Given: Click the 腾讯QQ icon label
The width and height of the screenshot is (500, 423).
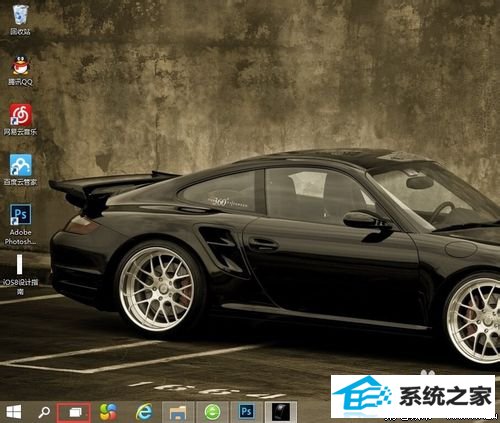Looking at the screenshot, I should (20, 82).
